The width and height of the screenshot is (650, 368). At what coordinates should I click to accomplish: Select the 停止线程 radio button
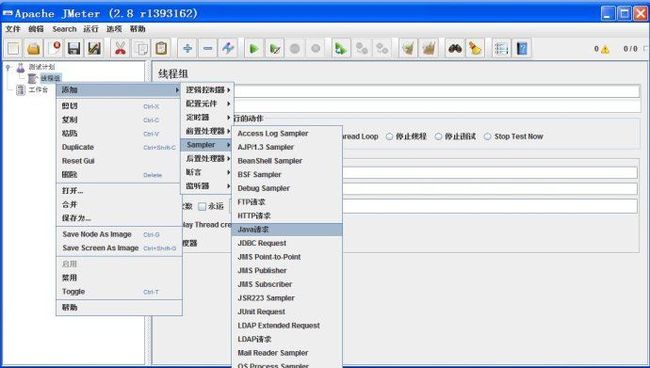pos(389,136)
